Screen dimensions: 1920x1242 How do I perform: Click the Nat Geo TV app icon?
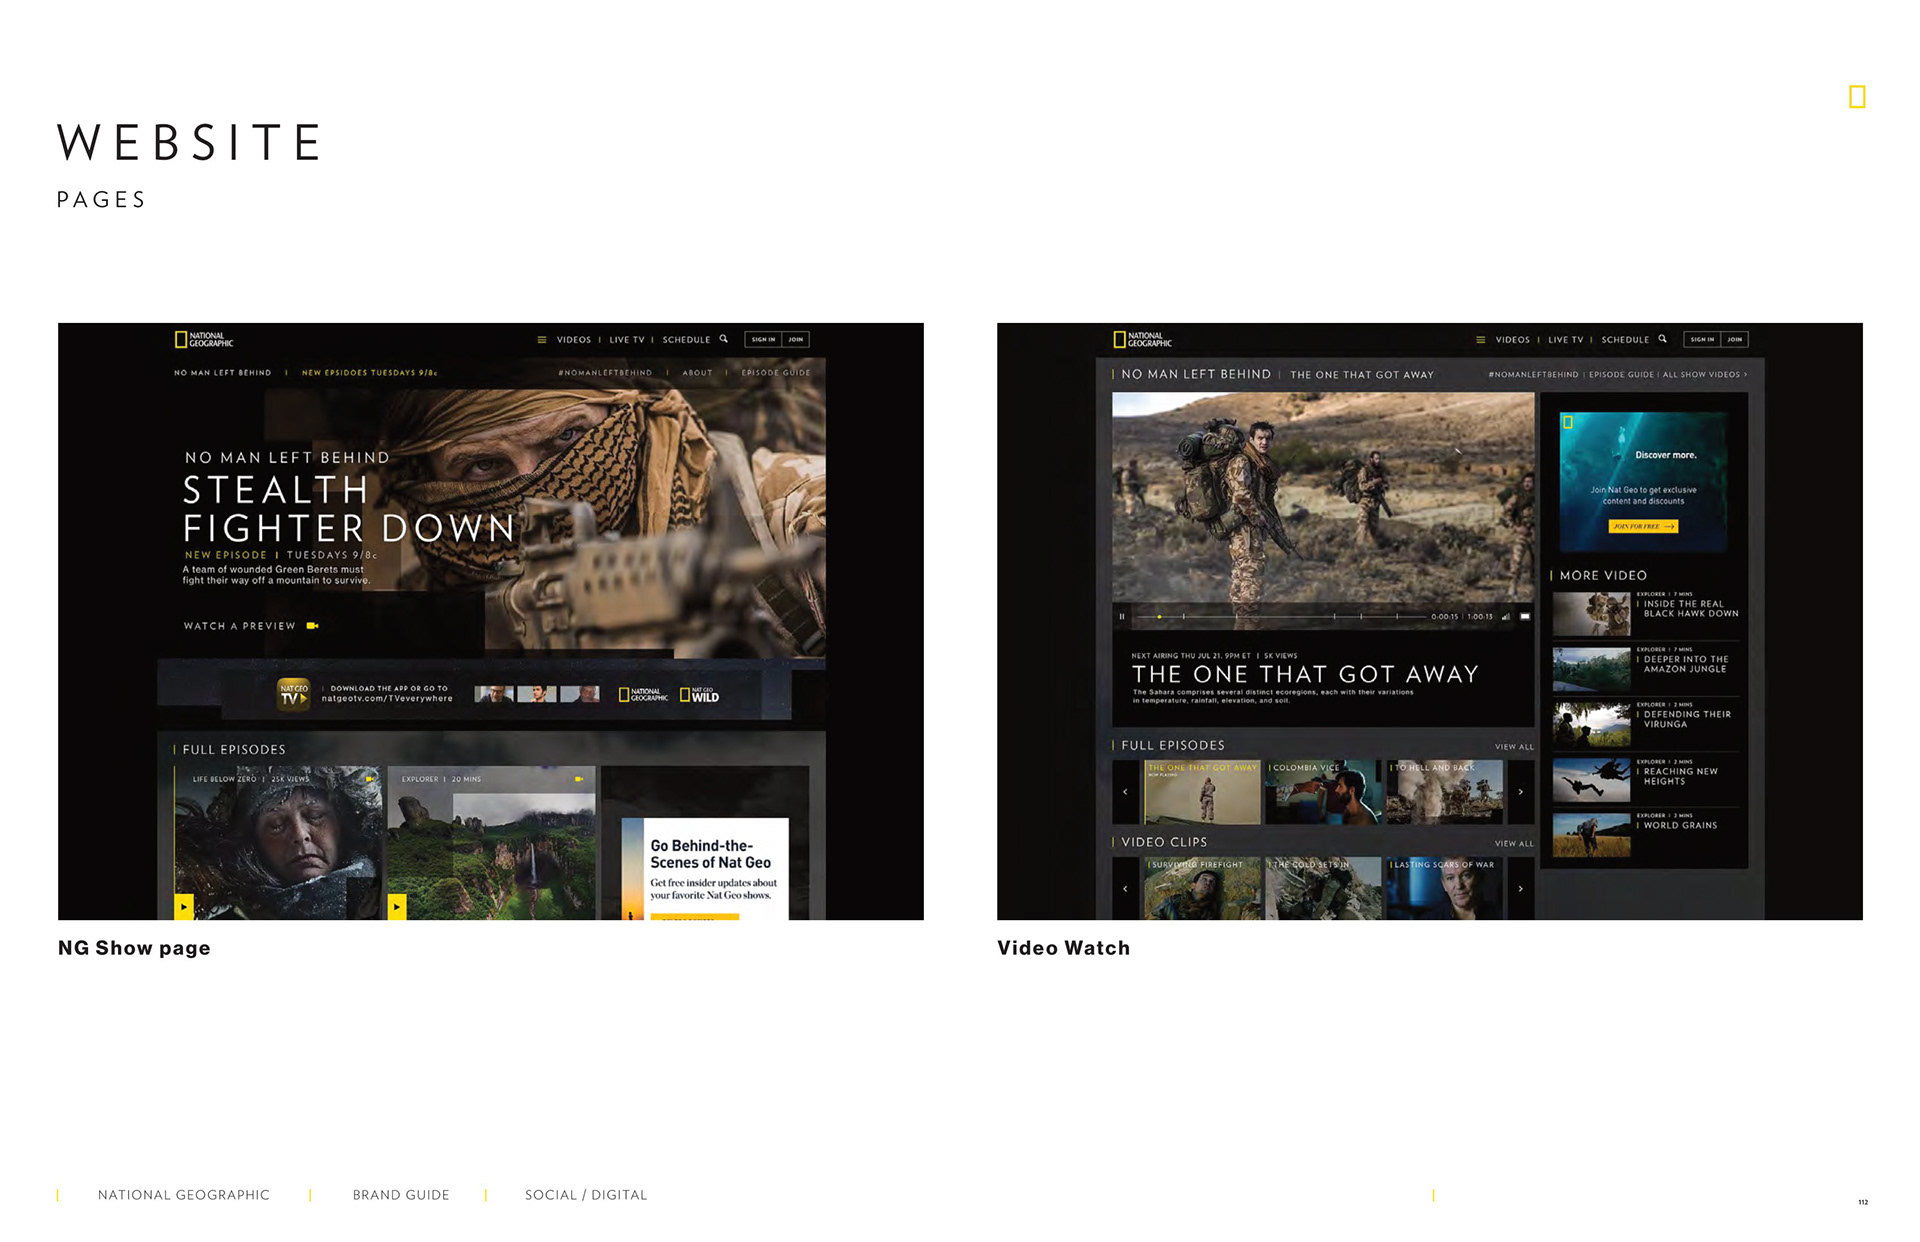[293, 694]
